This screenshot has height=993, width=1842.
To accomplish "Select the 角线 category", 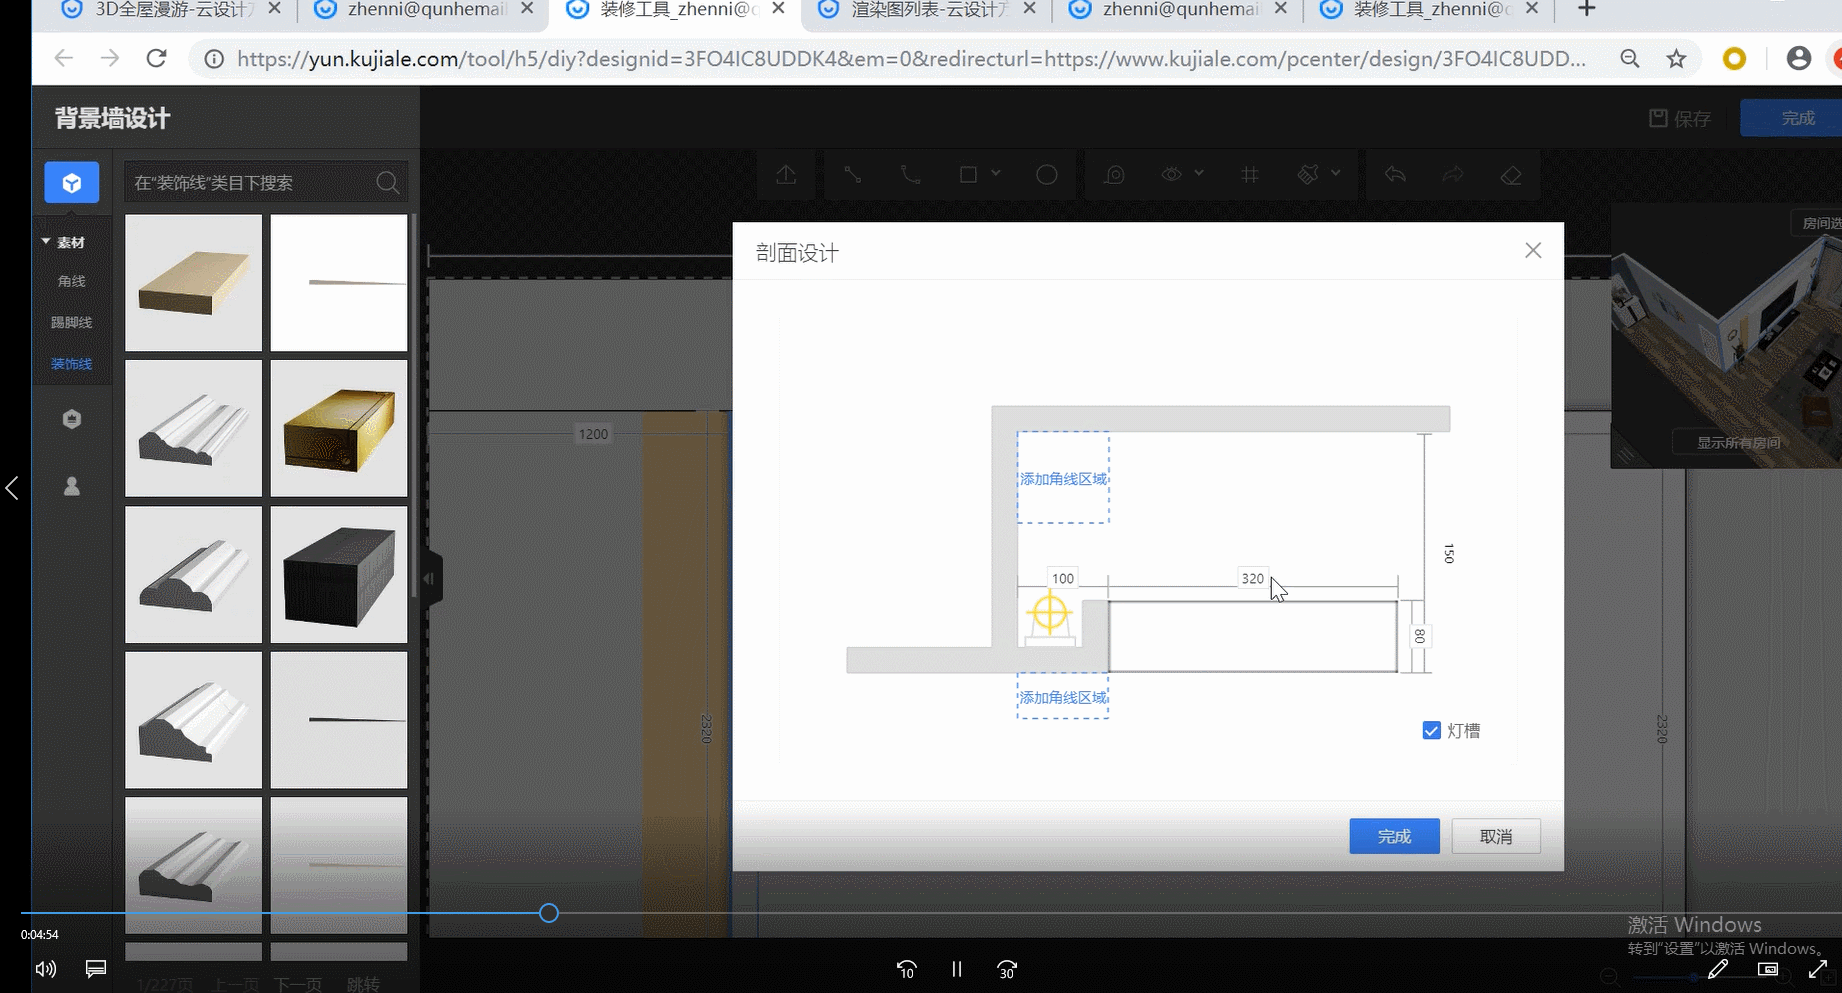I will 72,281.
